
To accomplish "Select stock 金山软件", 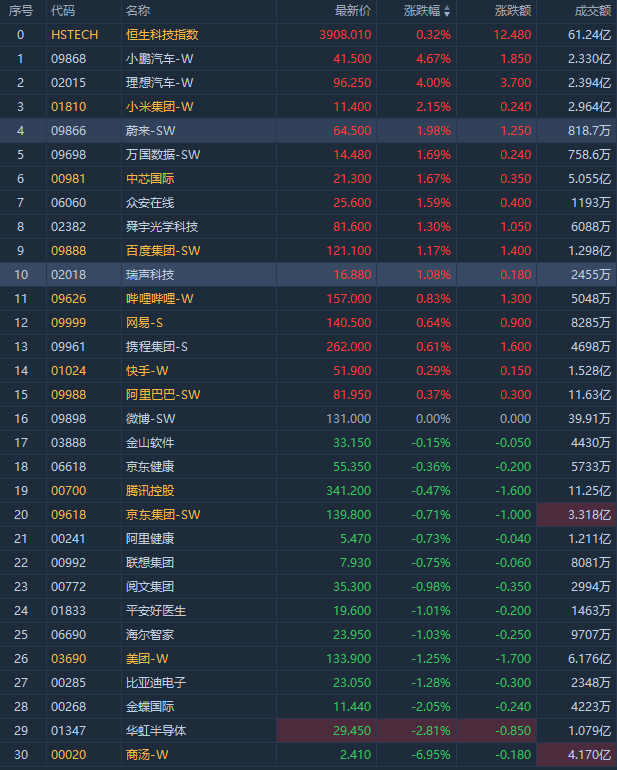I will coord(150,443).
